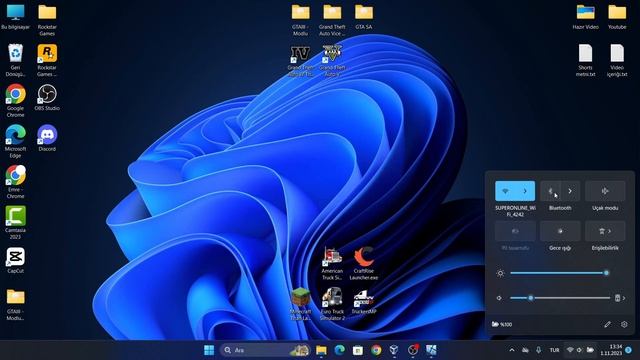This screenshot has width=640, height=360.
Task: Launch CapCut from the desktop
Action: pyautogui.click(x=16, y=260)
